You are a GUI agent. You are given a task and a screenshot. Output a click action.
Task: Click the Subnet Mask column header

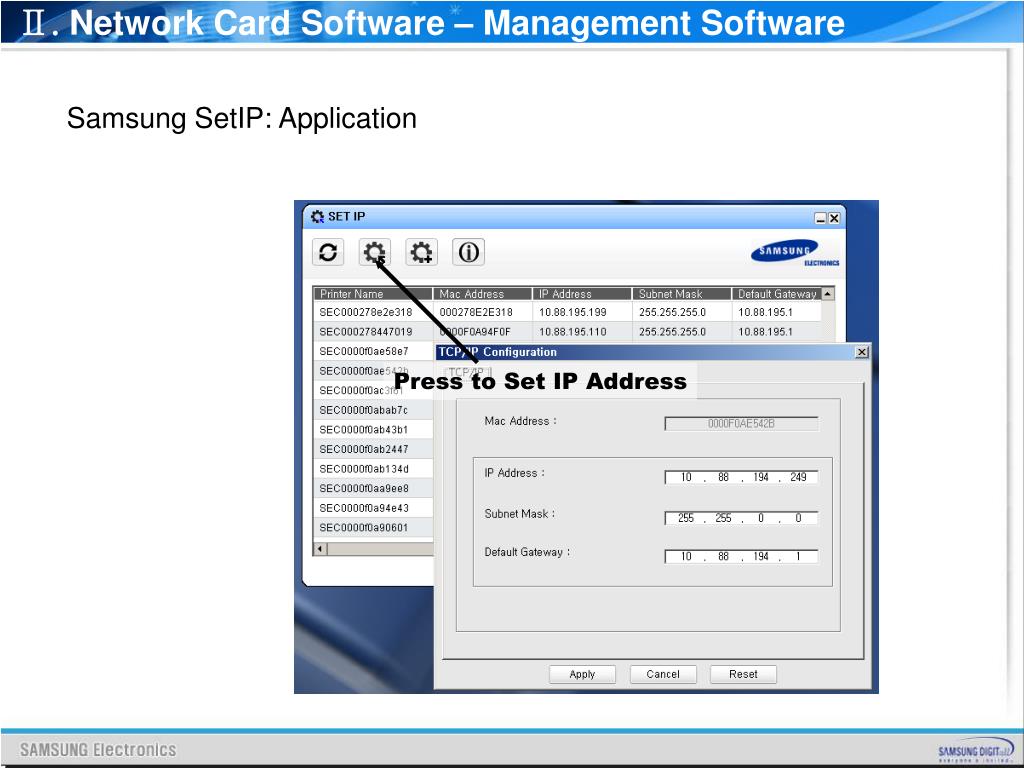(x=681, y=294)
